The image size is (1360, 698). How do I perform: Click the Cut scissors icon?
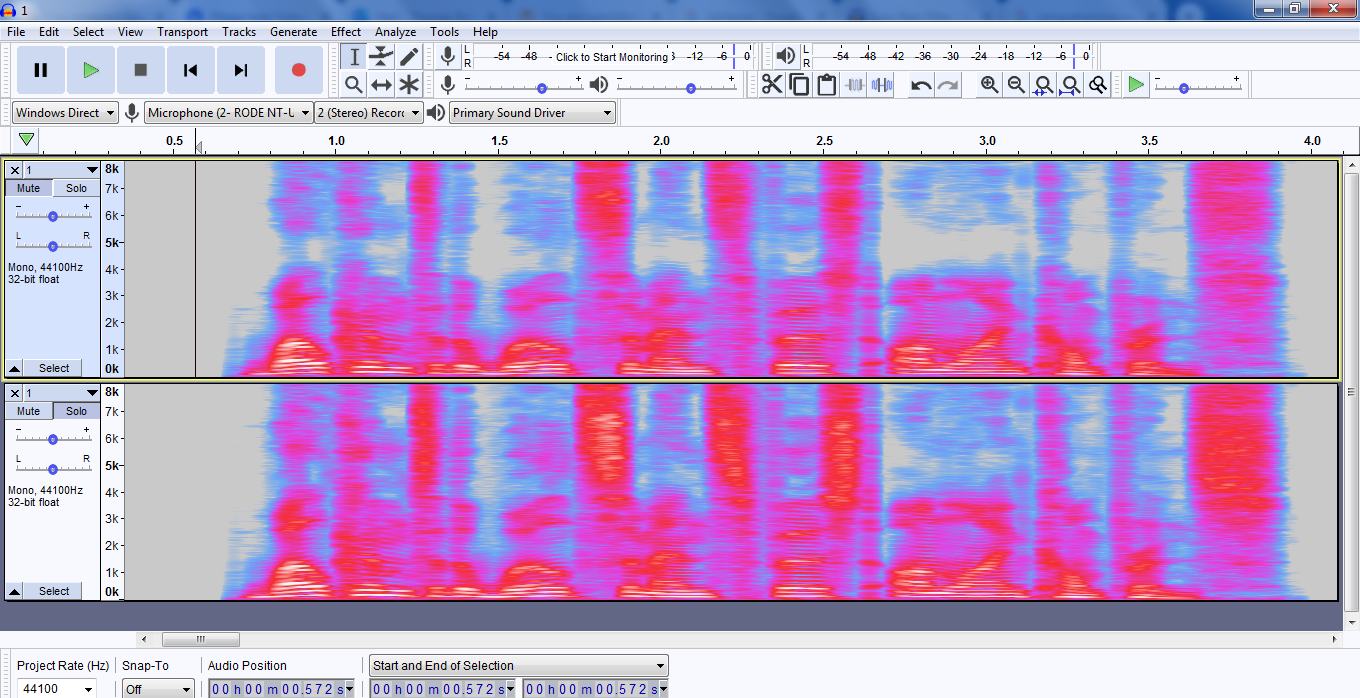[772, 85]
